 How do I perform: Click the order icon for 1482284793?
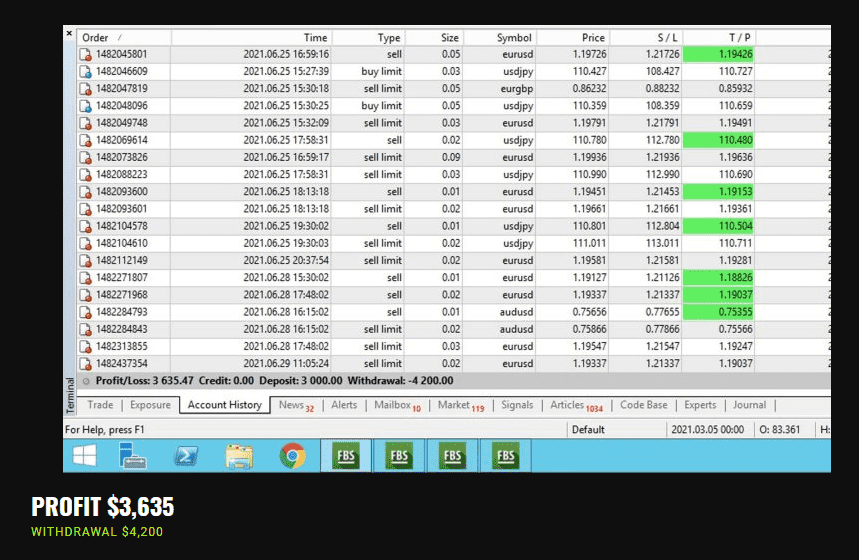85,312
